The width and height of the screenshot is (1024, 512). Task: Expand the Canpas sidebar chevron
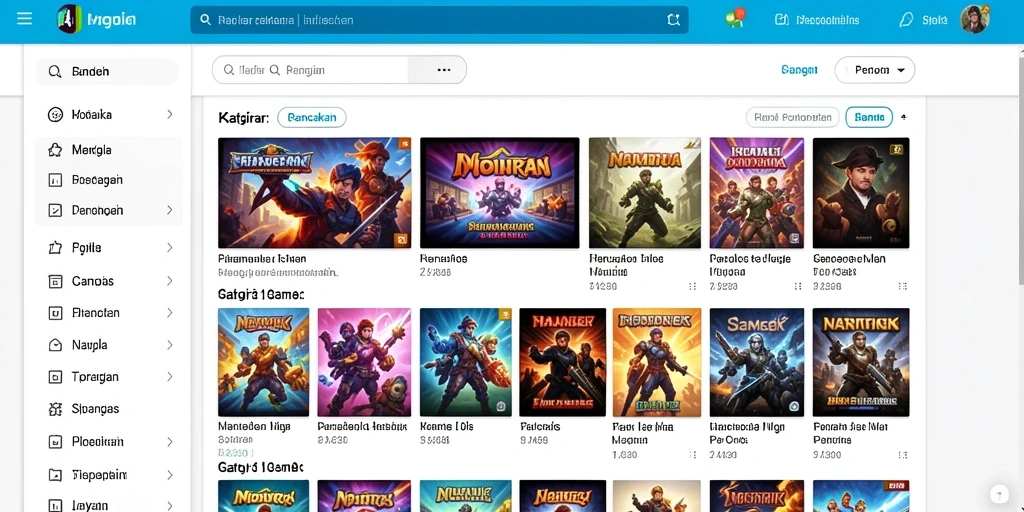tap(170, 281)
